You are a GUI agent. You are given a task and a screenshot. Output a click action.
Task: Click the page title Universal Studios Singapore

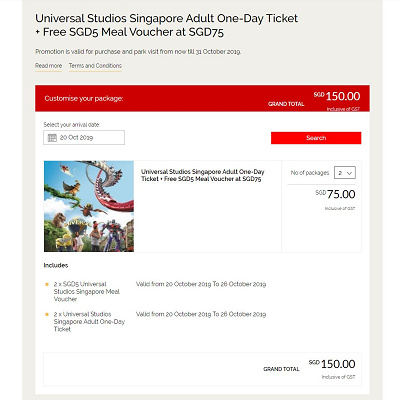click(166, 25)
